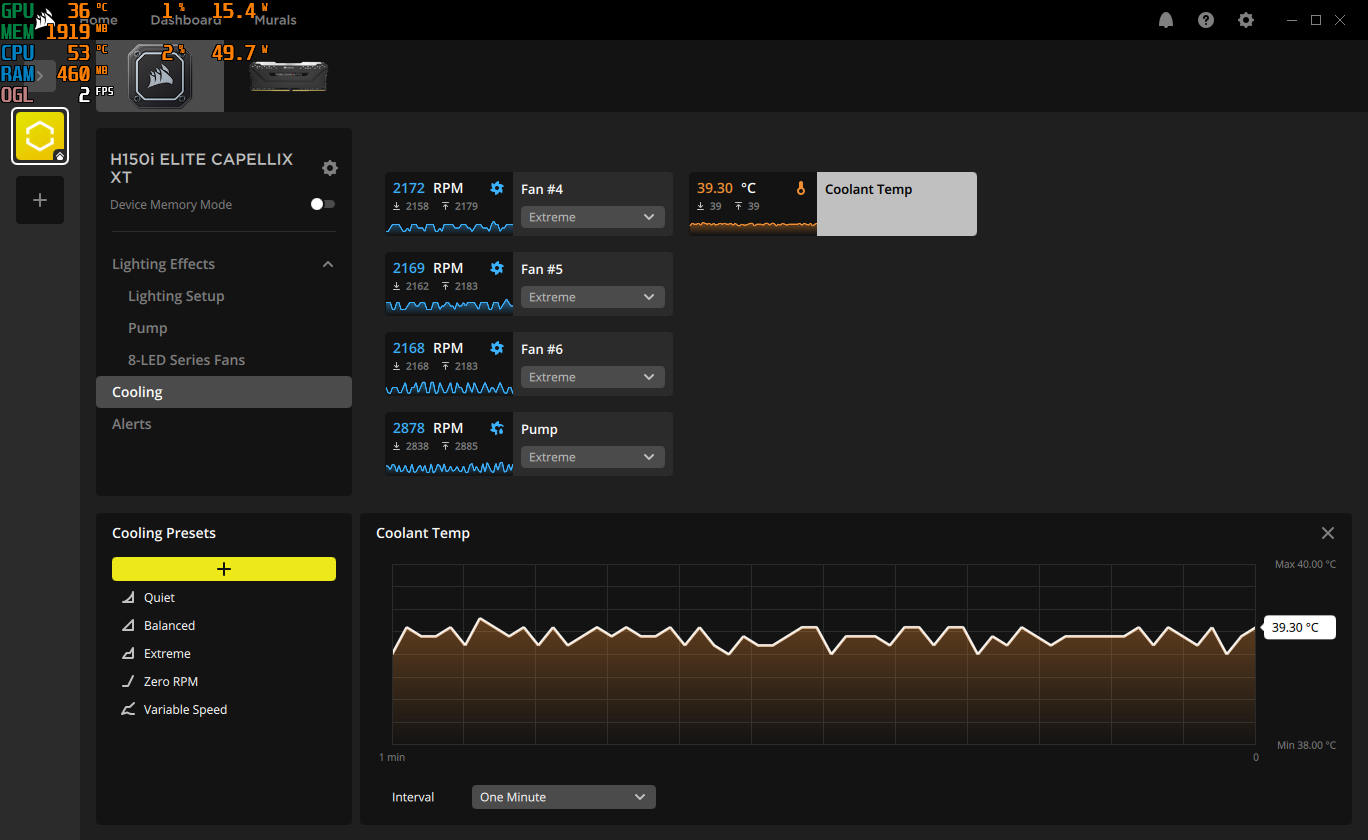The image size is (1368, 840).
Task: Open the Alerts section
Action: [132, 424]
